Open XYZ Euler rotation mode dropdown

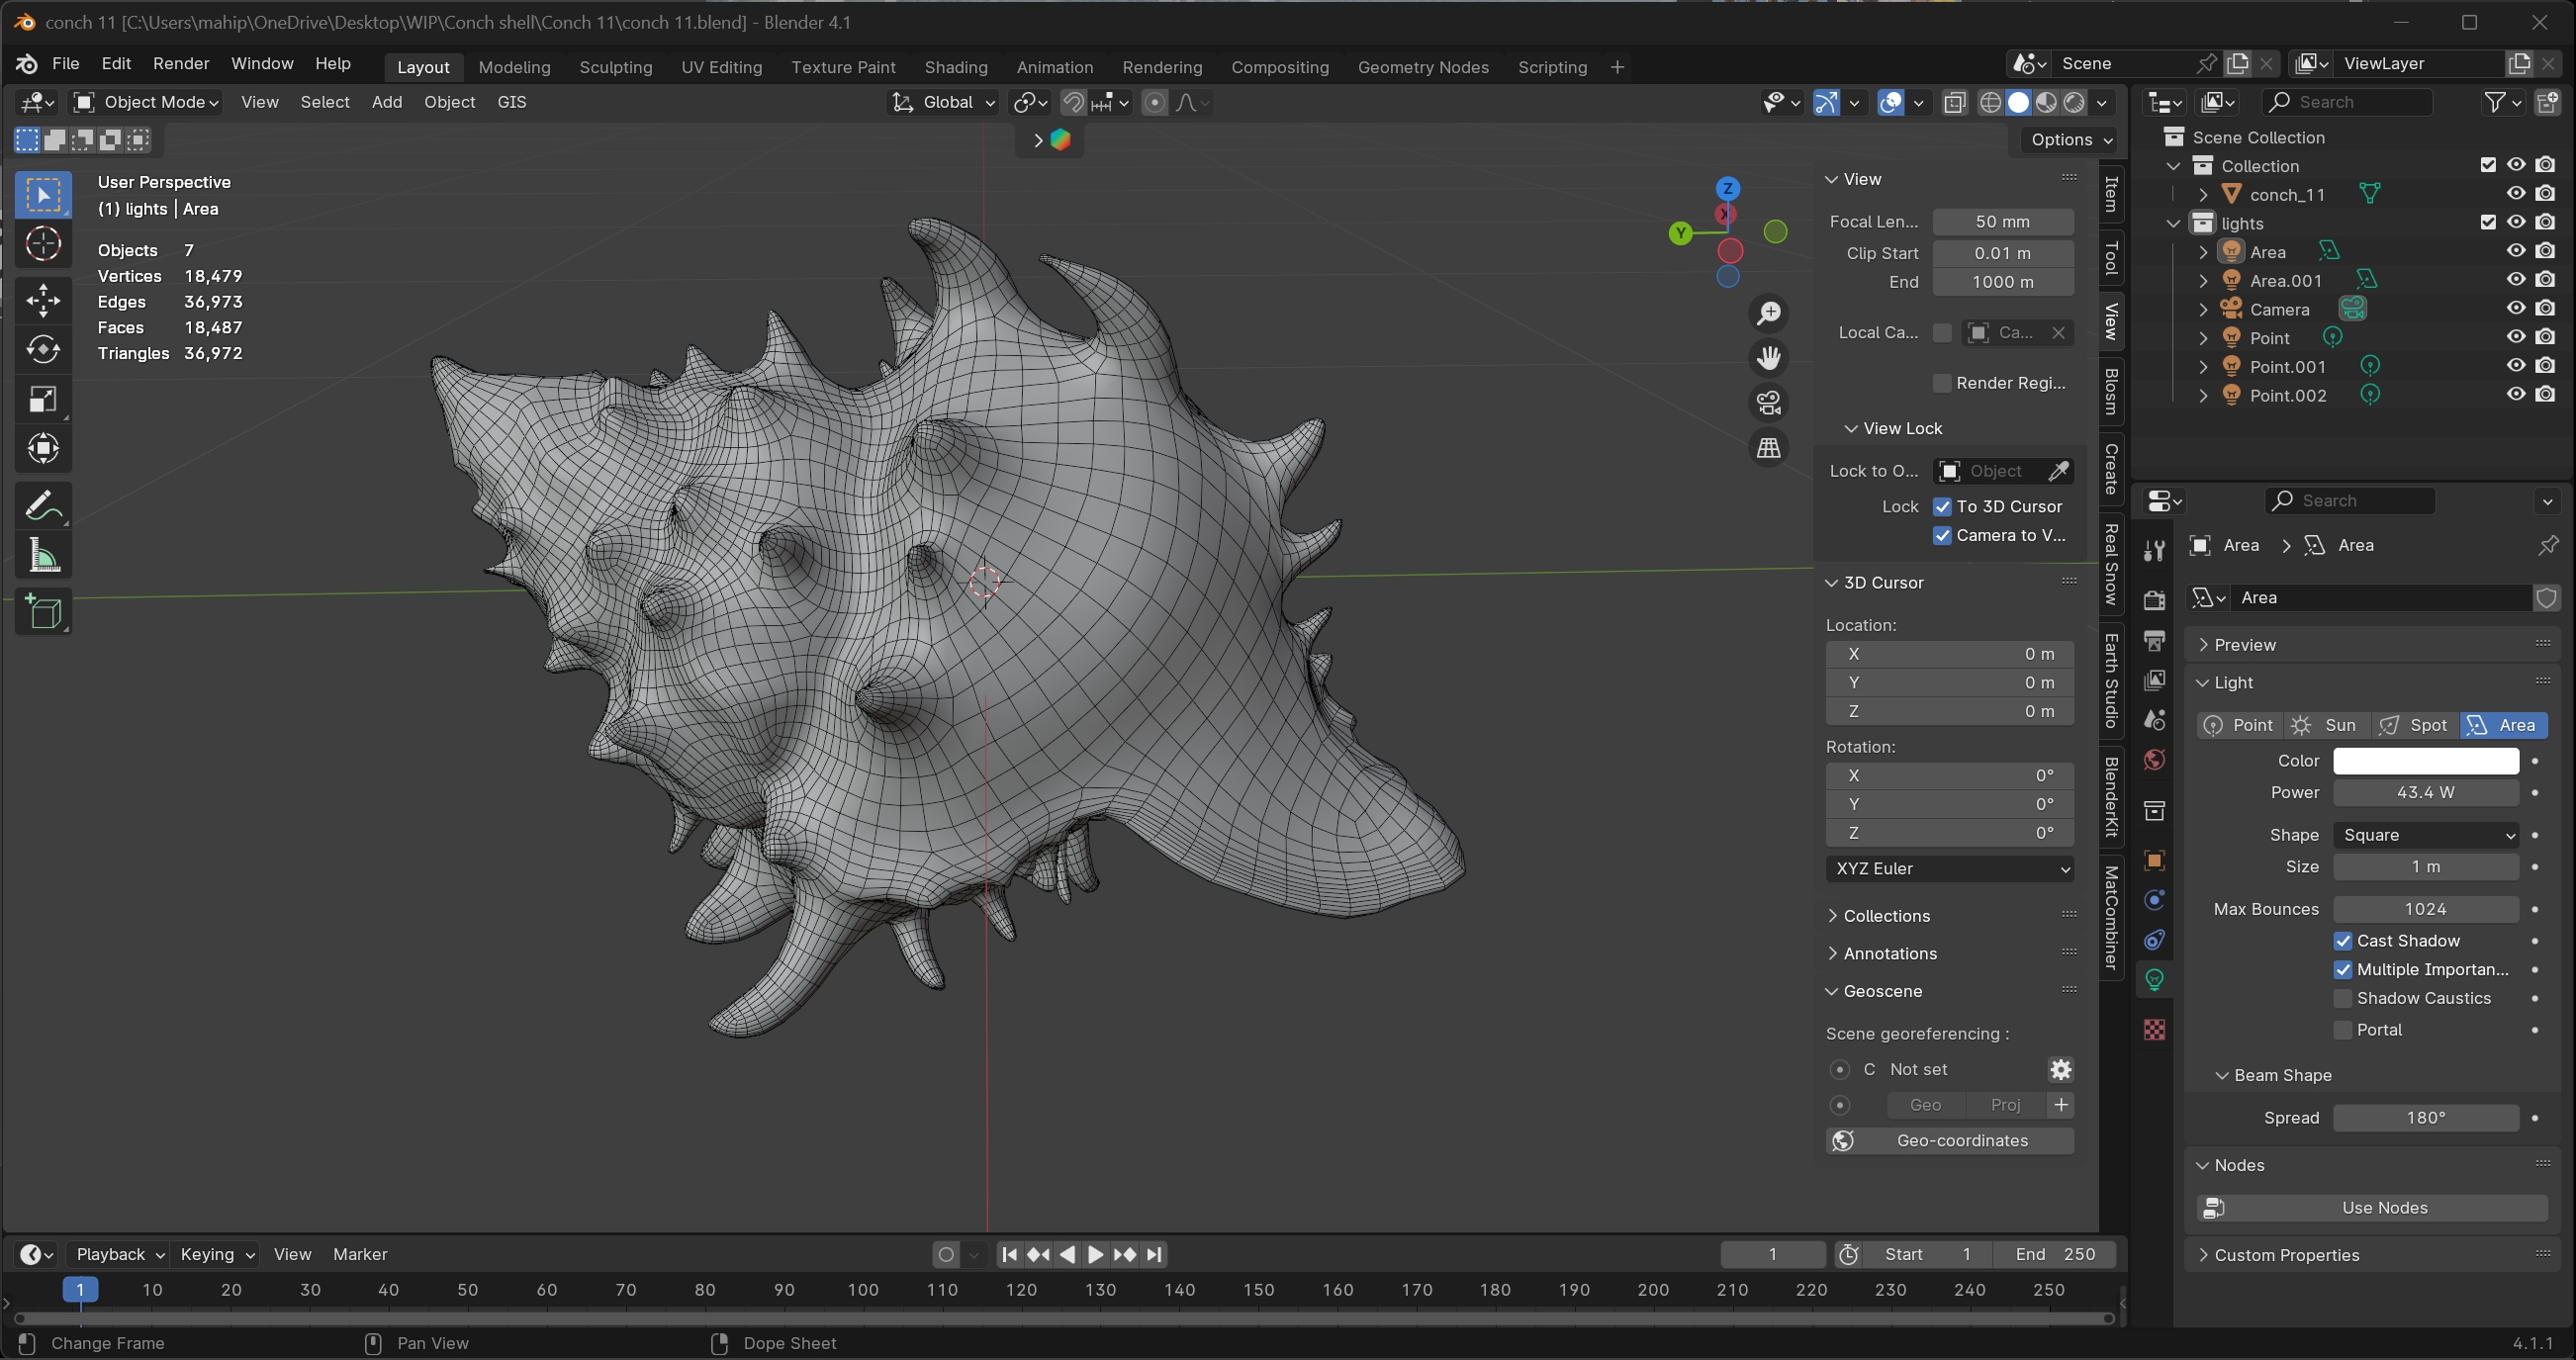(x=1949, y=868)
